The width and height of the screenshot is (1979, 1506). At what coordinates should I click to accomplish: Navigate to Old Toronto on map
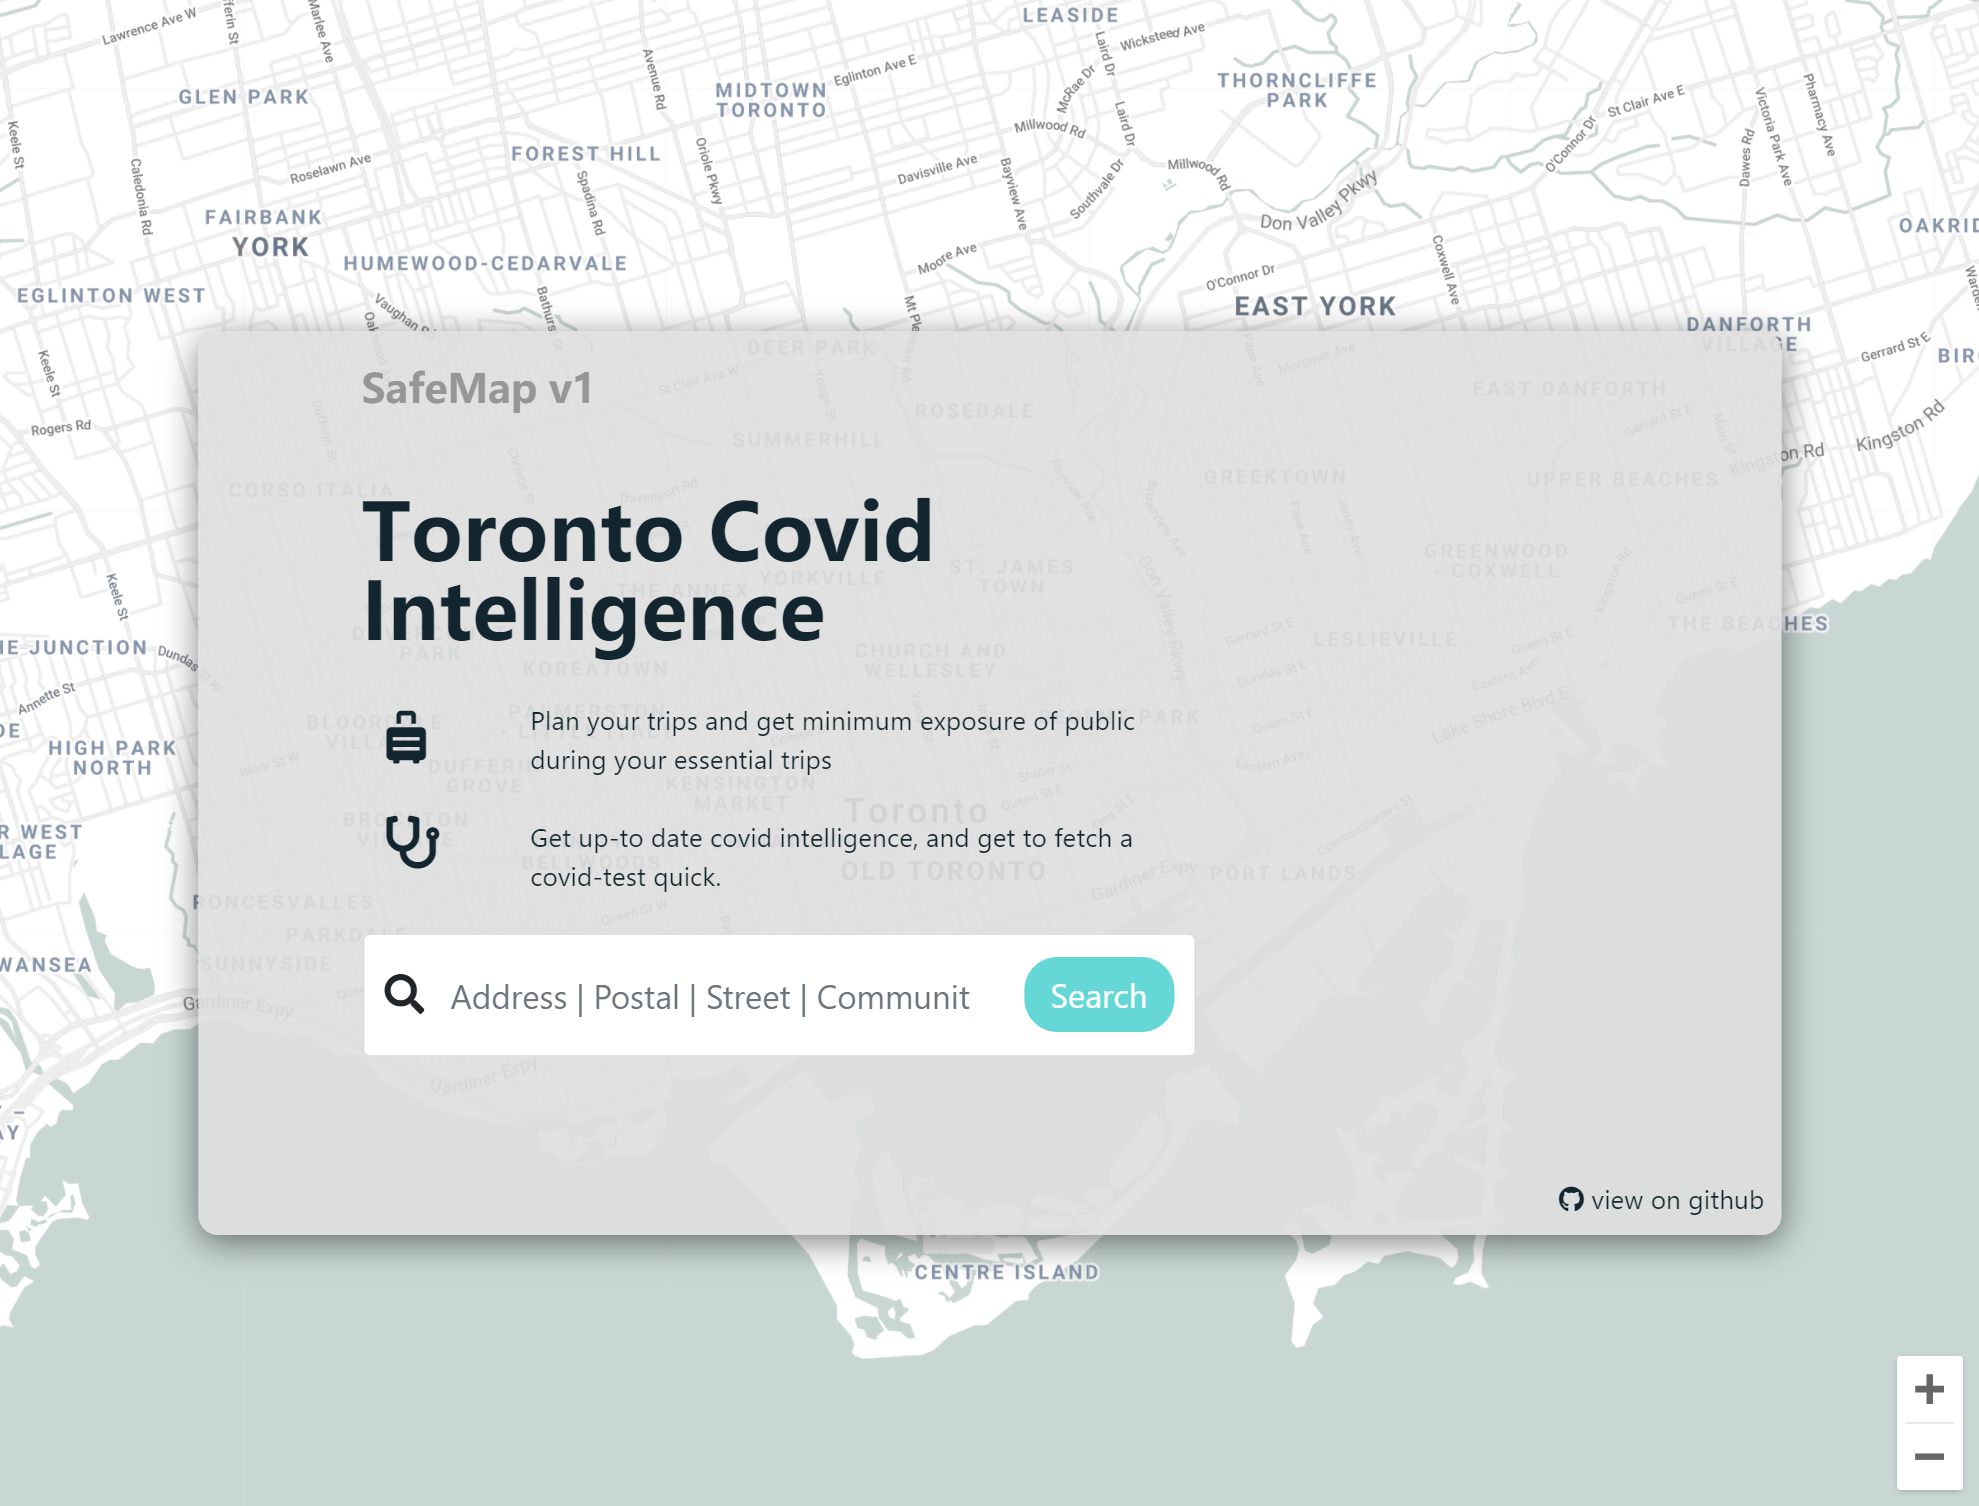[x=941, y=868]
